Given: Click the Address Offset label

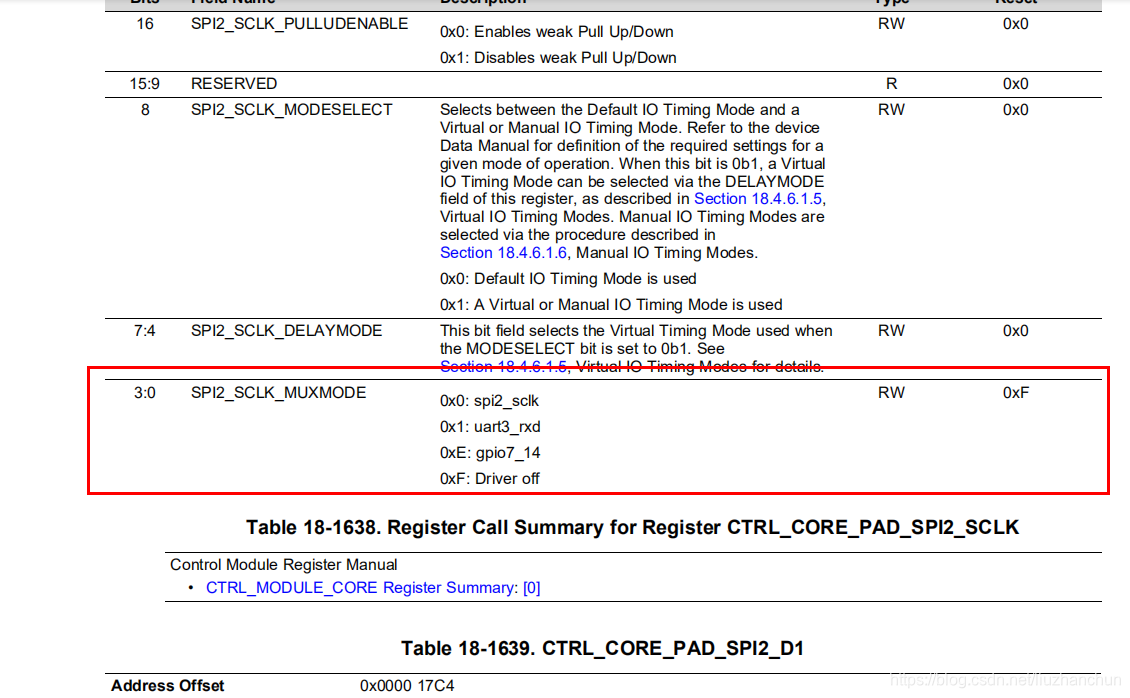Looking at the screenshot, I should coord(167,686).
